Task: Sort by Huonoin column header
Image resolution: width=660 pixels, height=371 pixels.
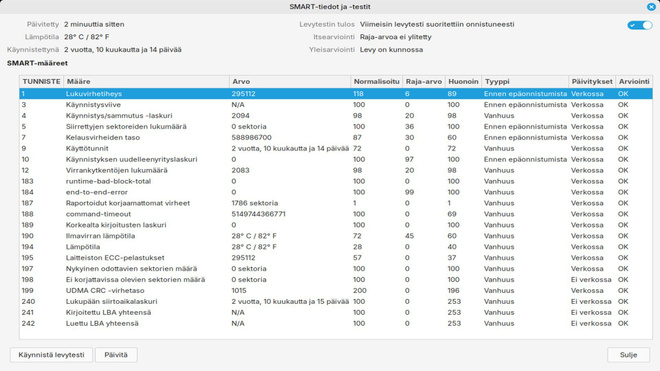Action: click(x=463, y=81)
